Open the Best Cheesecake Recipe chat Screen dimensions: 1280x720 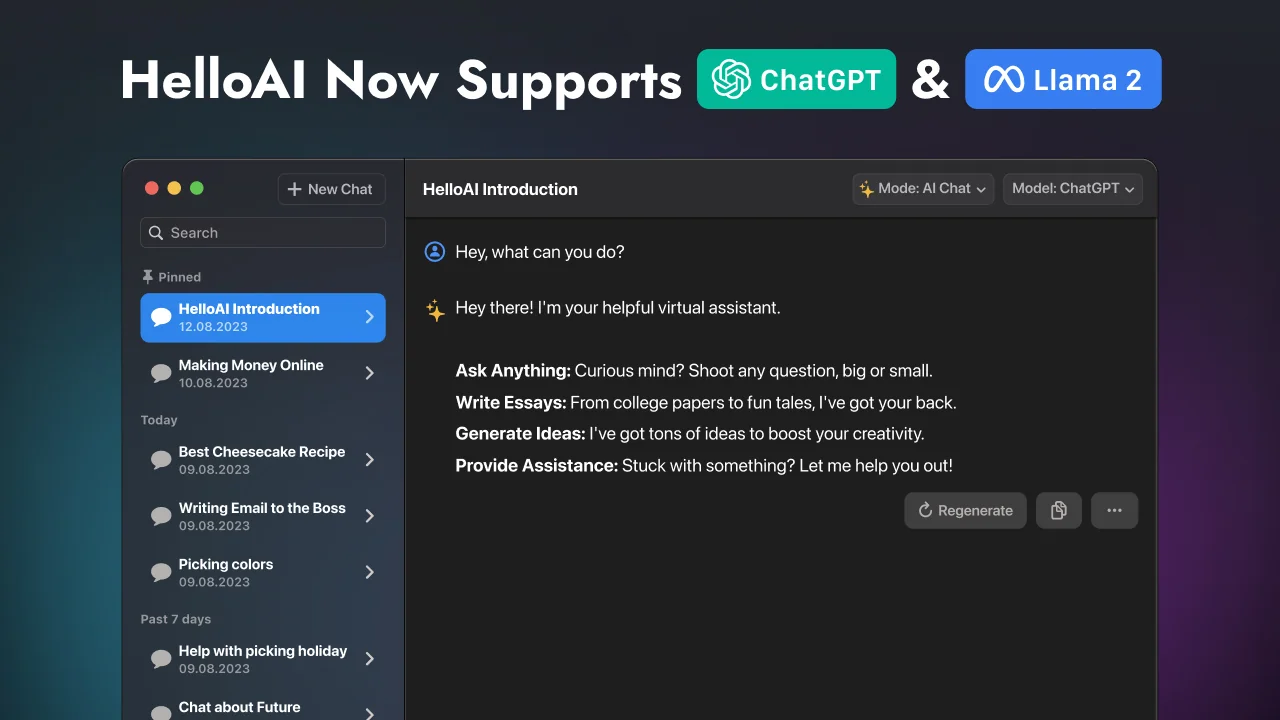[263, 460]
